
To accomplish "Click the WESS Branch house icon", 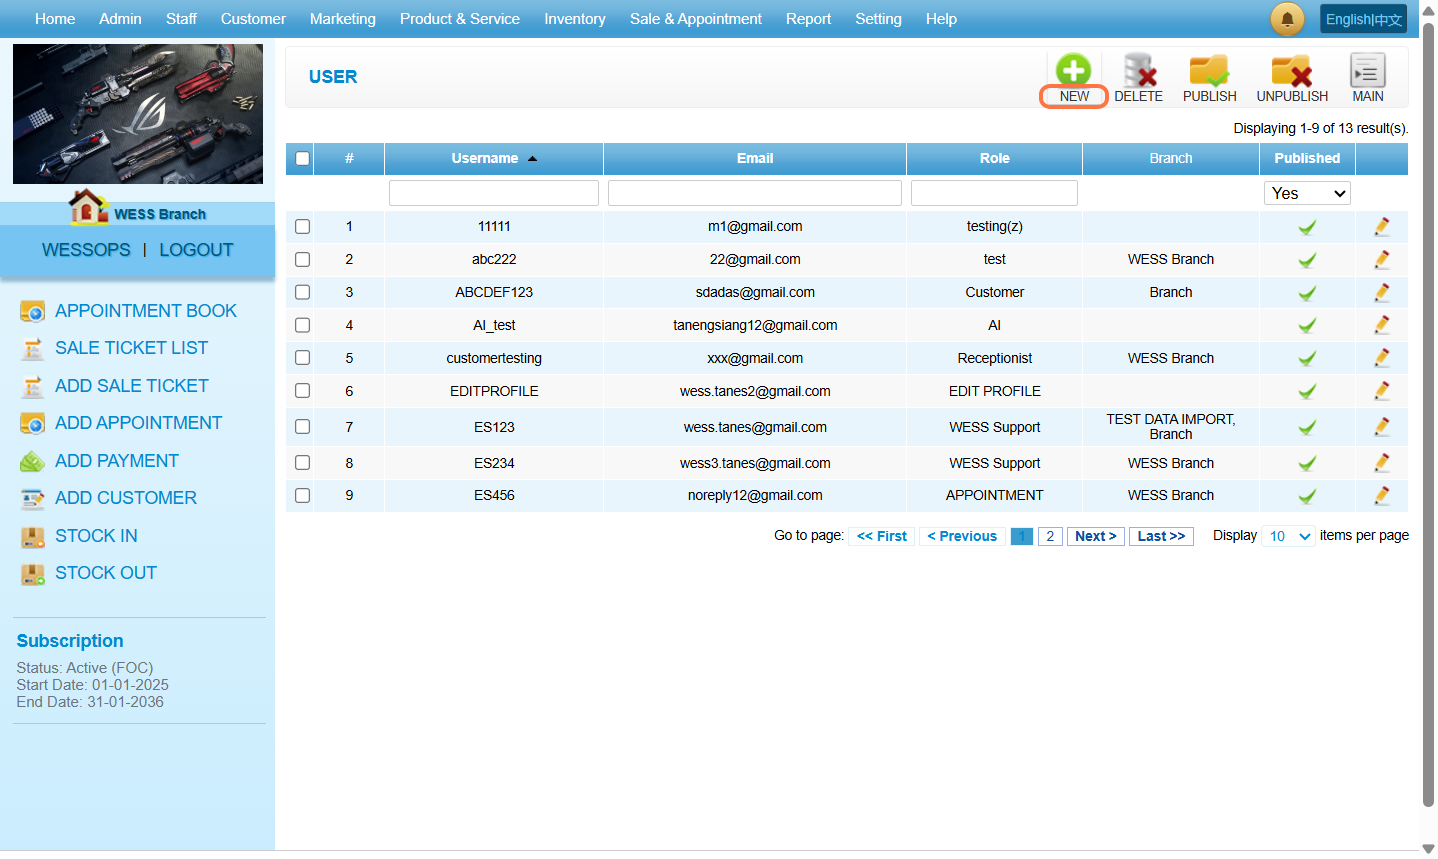I will tap(88, 207).
